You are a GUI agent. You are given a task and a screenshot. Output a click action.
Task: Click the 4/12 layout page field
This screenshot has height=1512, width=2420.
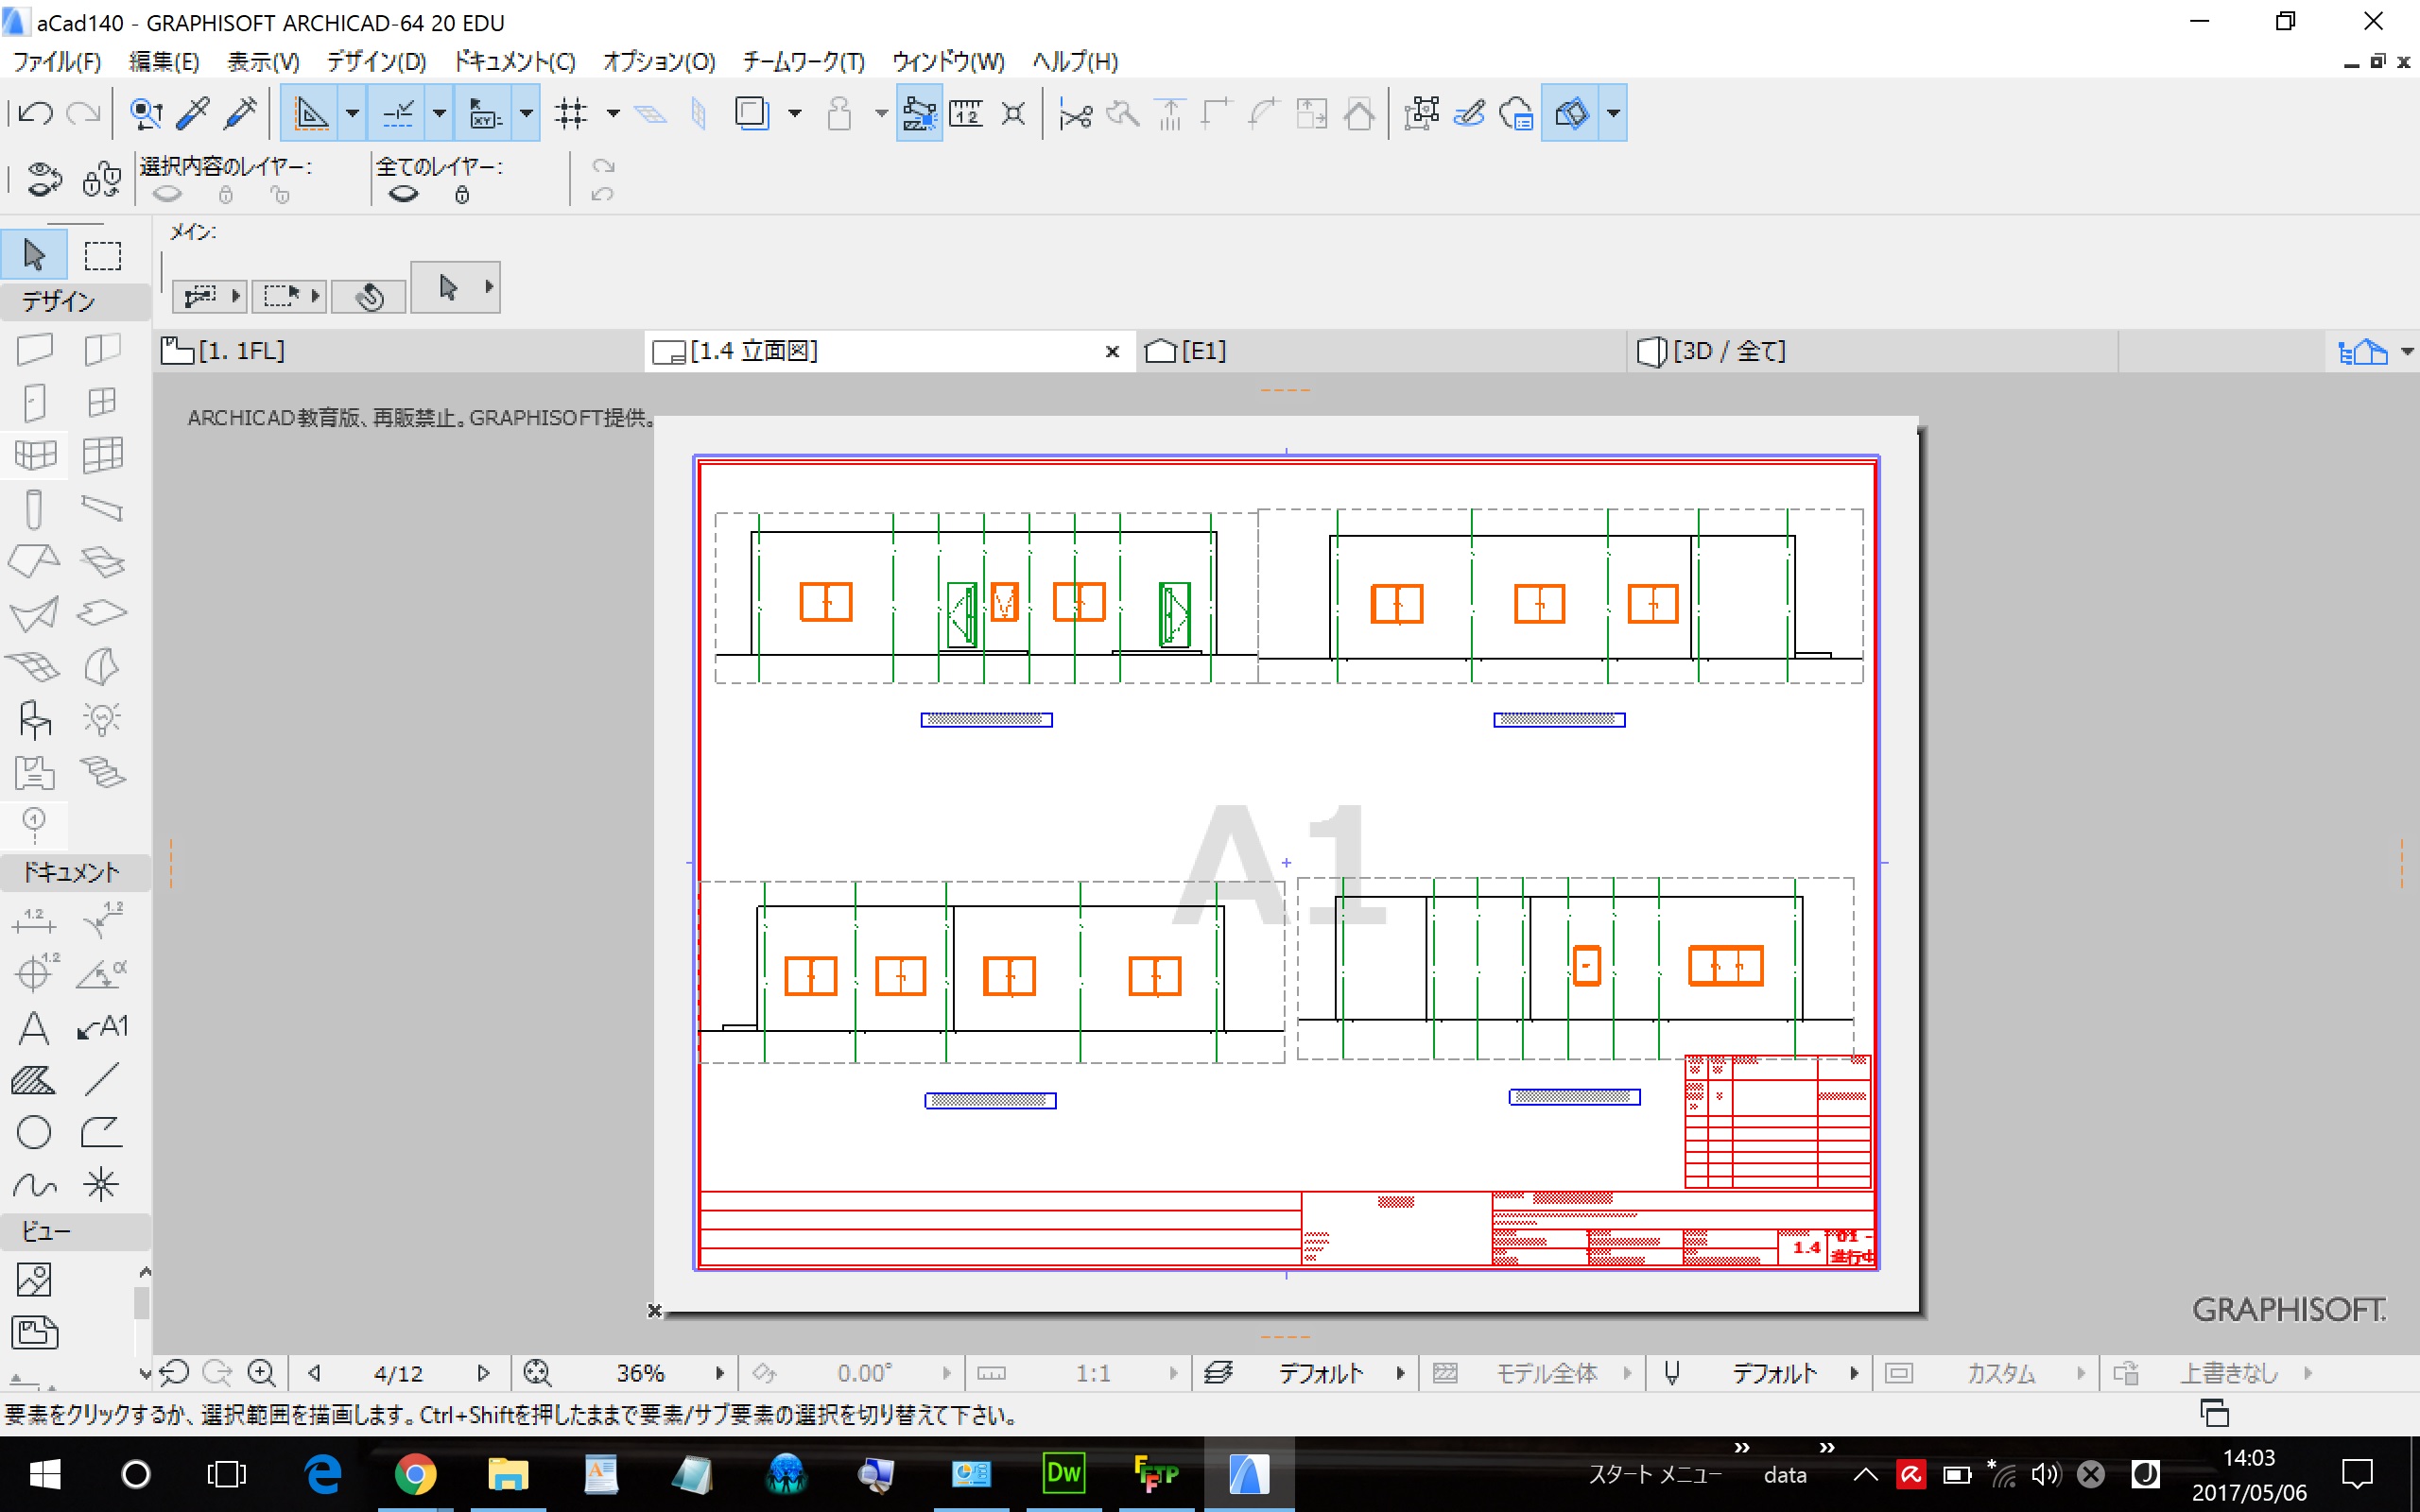(398, 1373)
